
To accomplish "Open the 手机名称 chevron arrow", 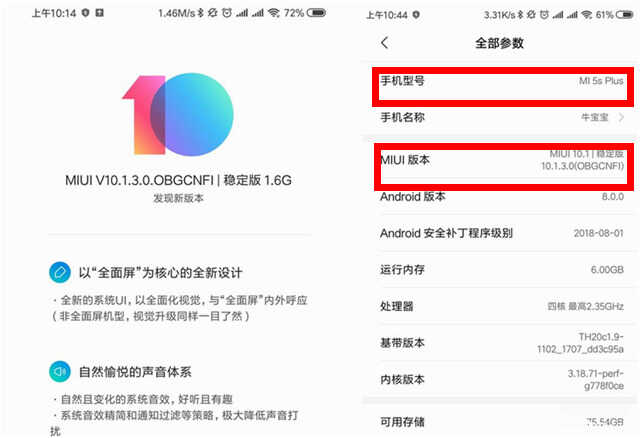I will click(x=621, y=118).
